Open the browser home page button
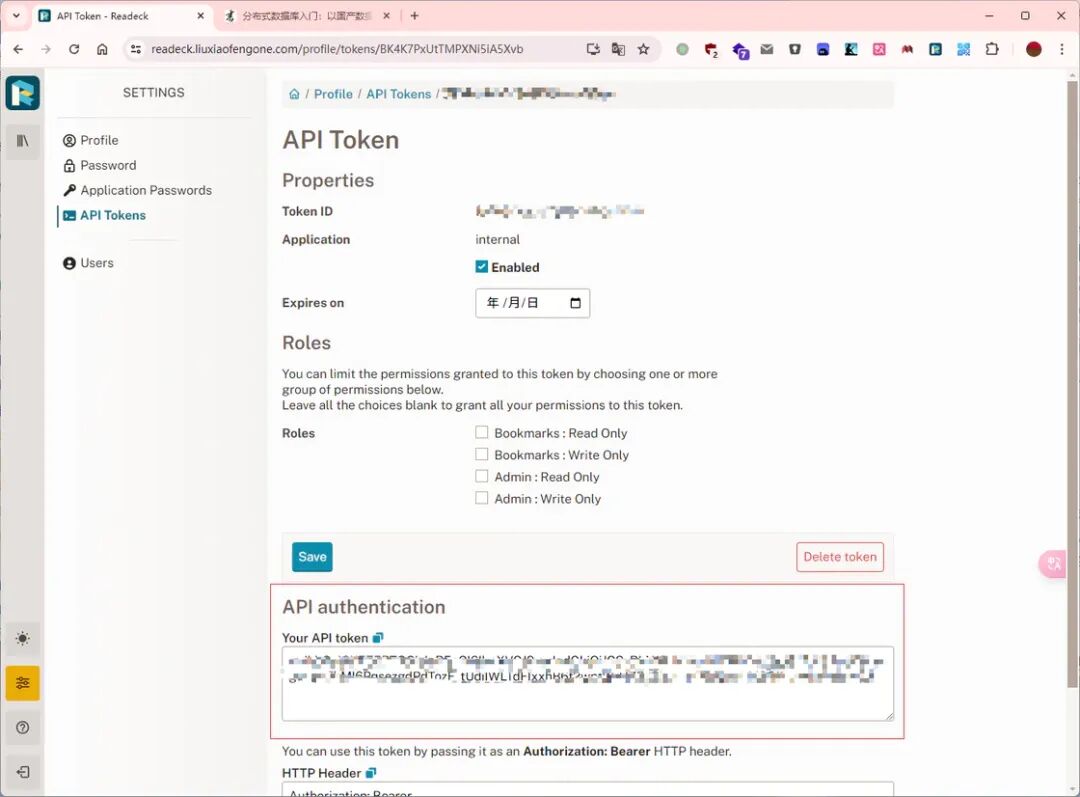 point(102,49)
